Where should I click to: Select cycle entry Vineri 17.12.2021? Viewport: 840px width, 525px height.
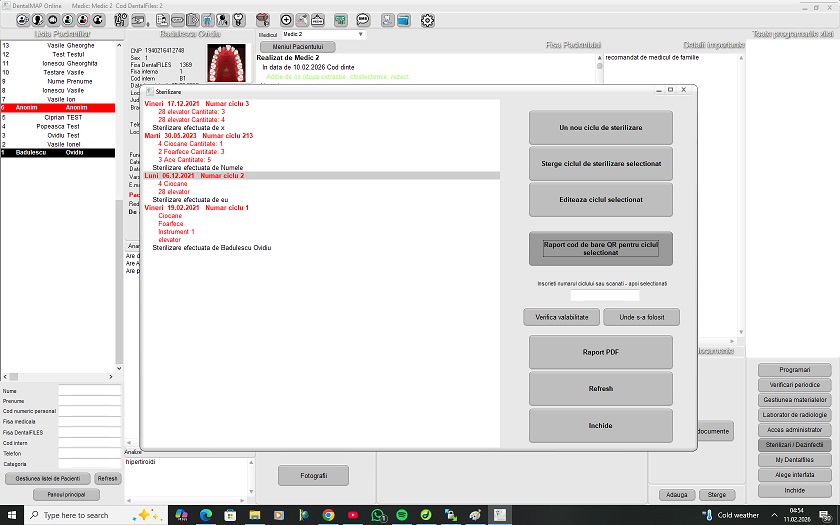[197, 104]
